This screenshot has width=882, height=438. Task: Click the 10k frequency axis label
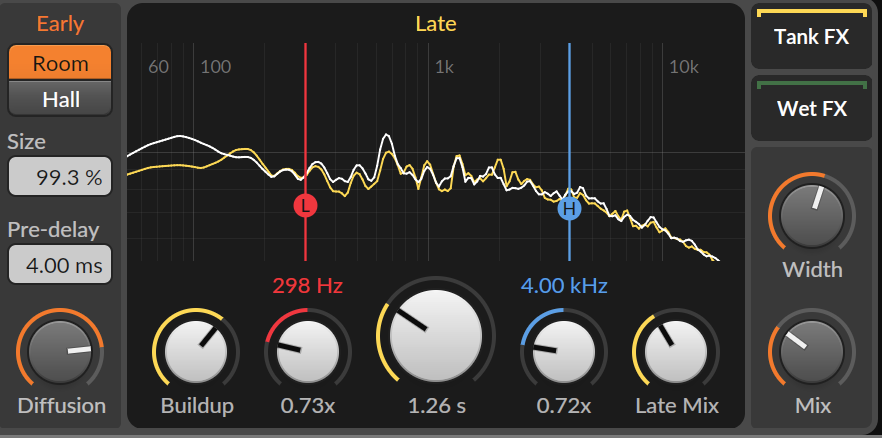click(684, 67)
